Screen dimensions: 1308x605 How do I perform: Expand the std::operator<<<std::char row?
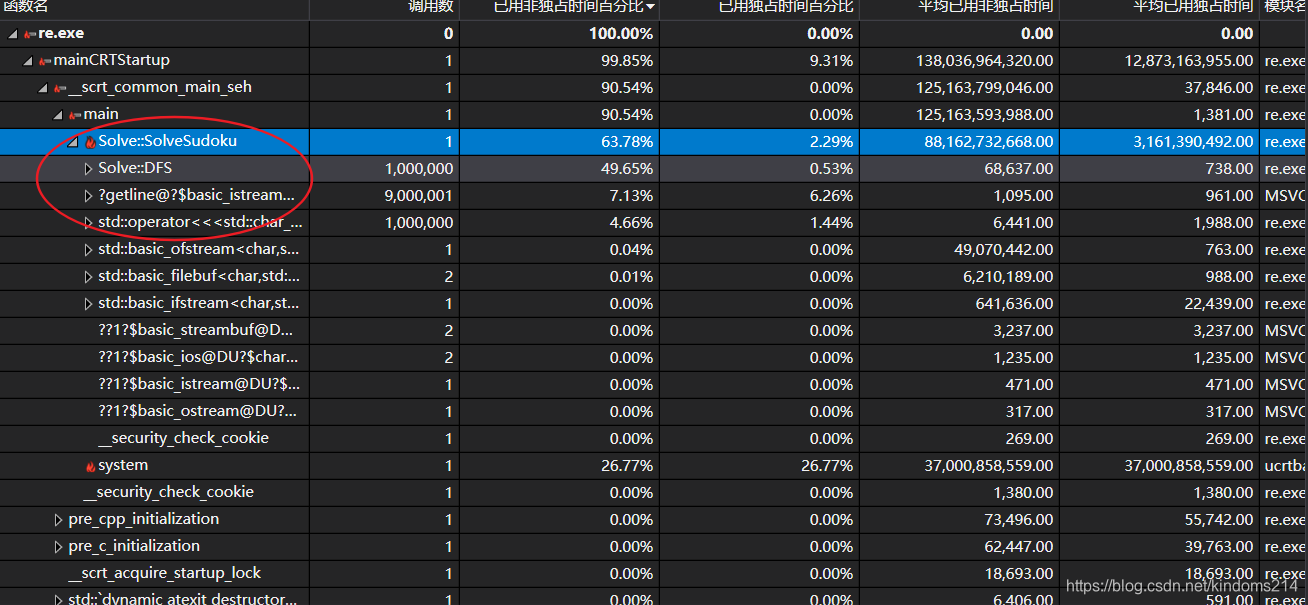(88, 223)
